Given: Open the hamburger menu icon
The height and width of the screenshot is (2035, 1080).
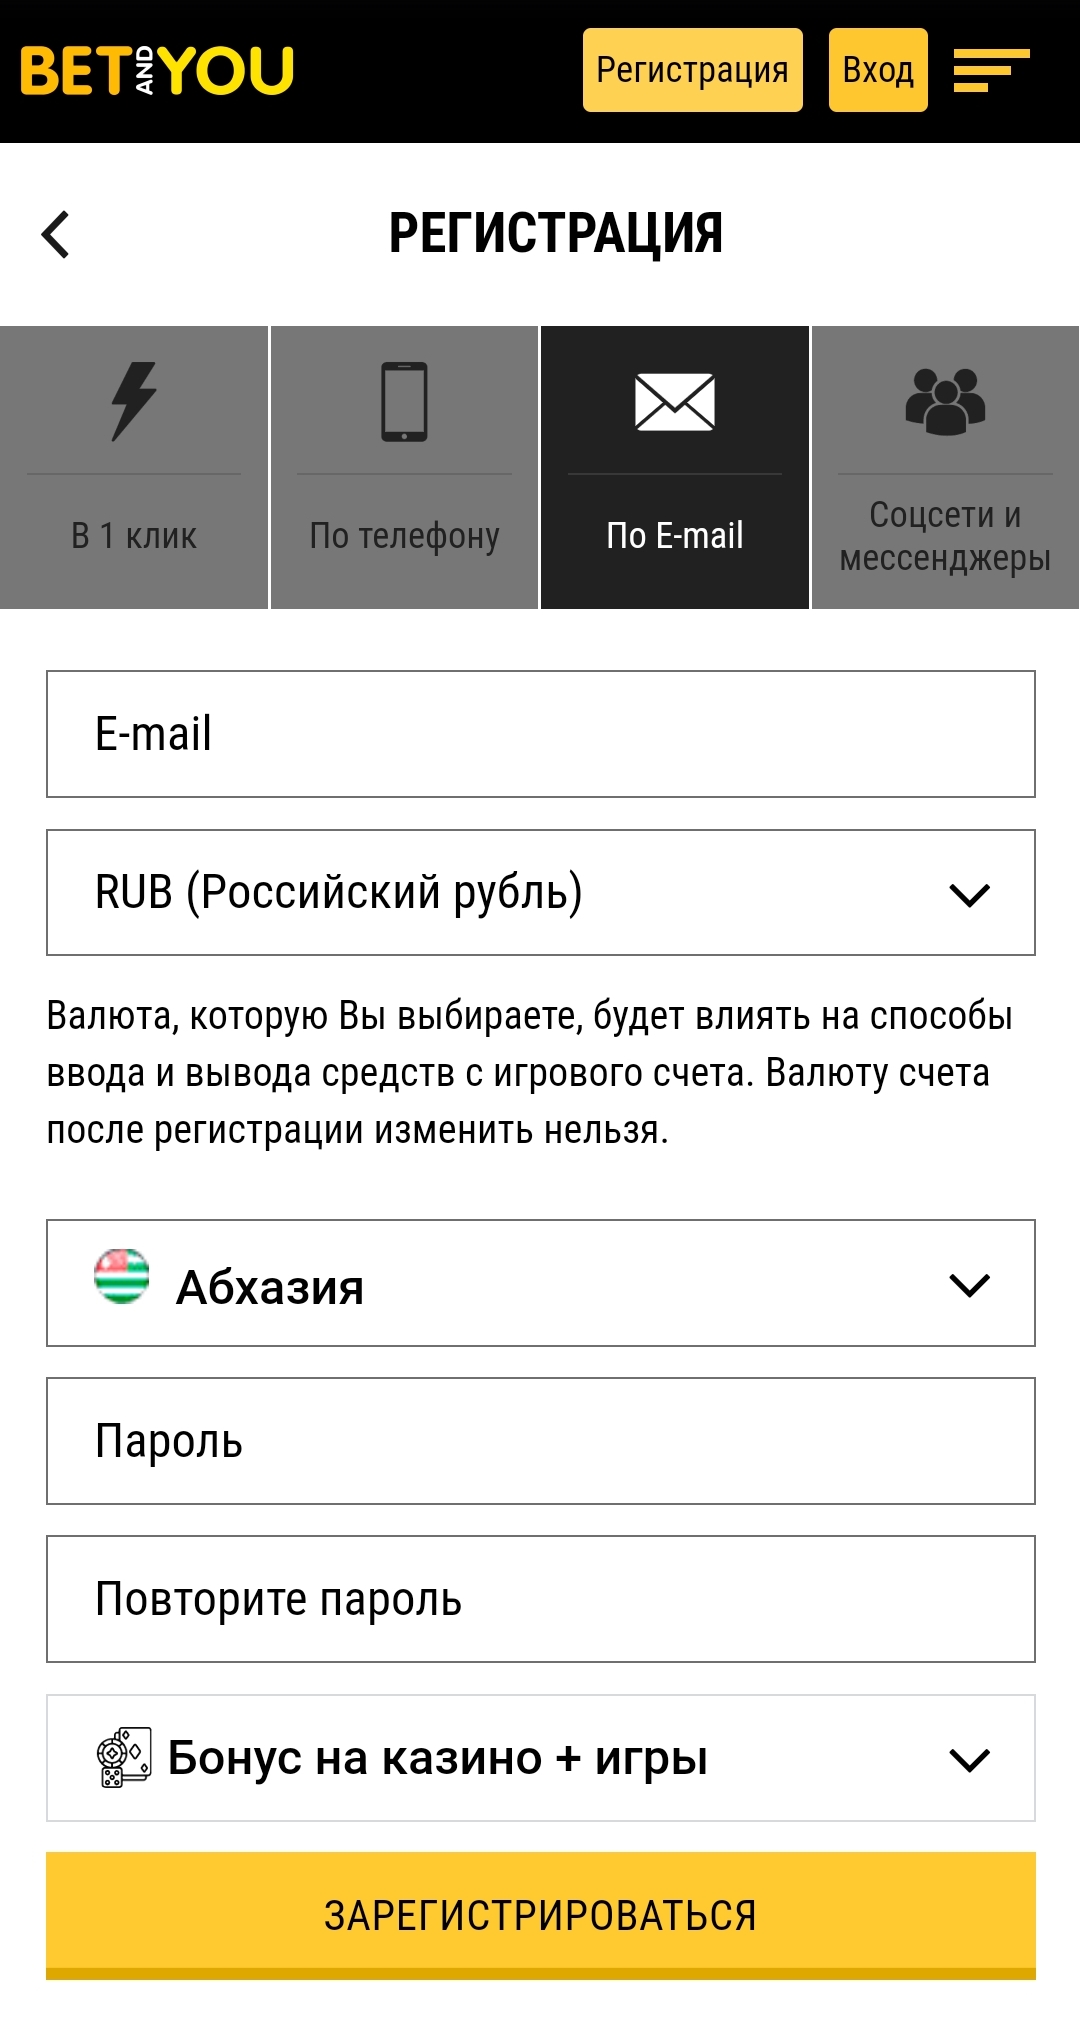Looking at the screenshot, I should pos(990,70).
